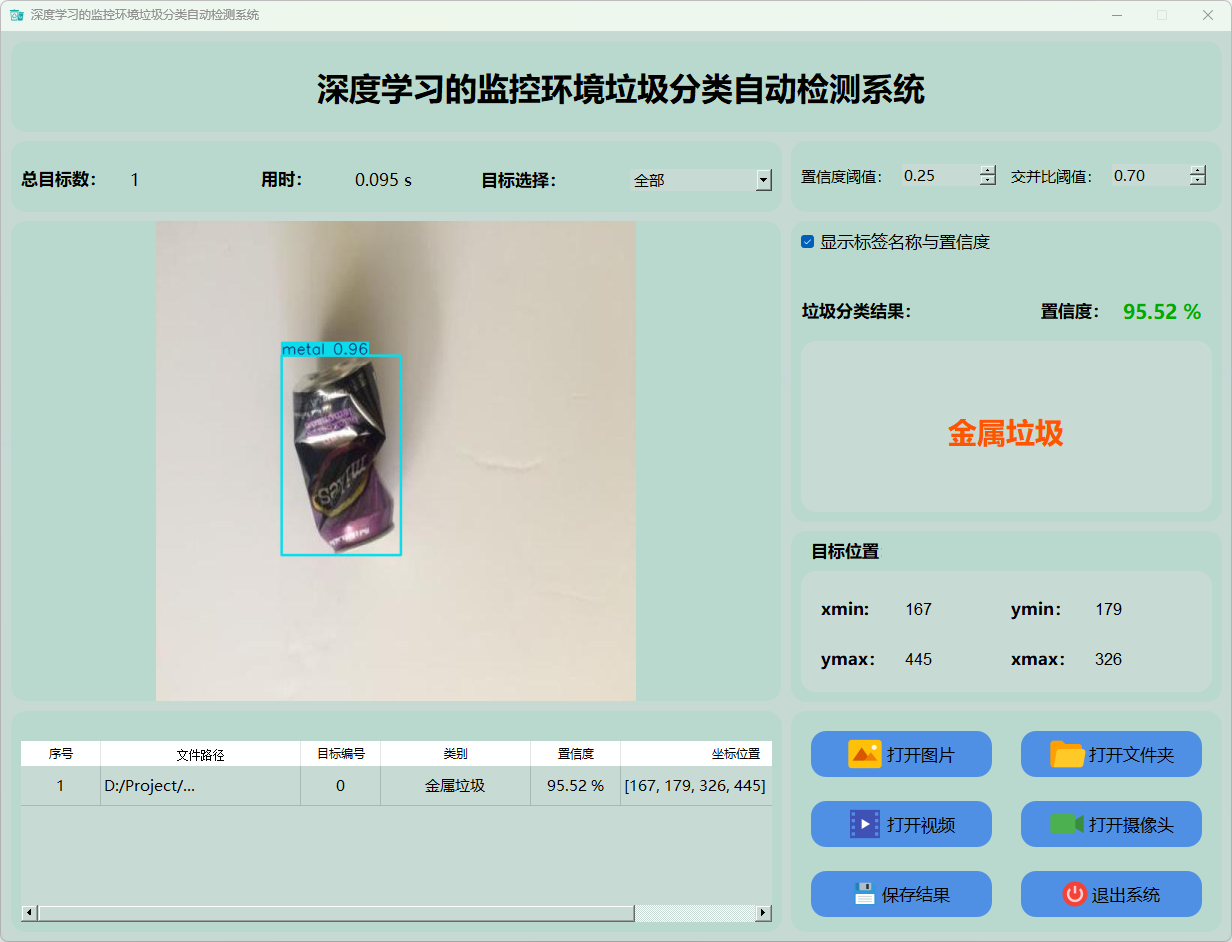Click the table's horizontal scrollbar thumb
The image size is (1232, 942).
click(336, 913)
